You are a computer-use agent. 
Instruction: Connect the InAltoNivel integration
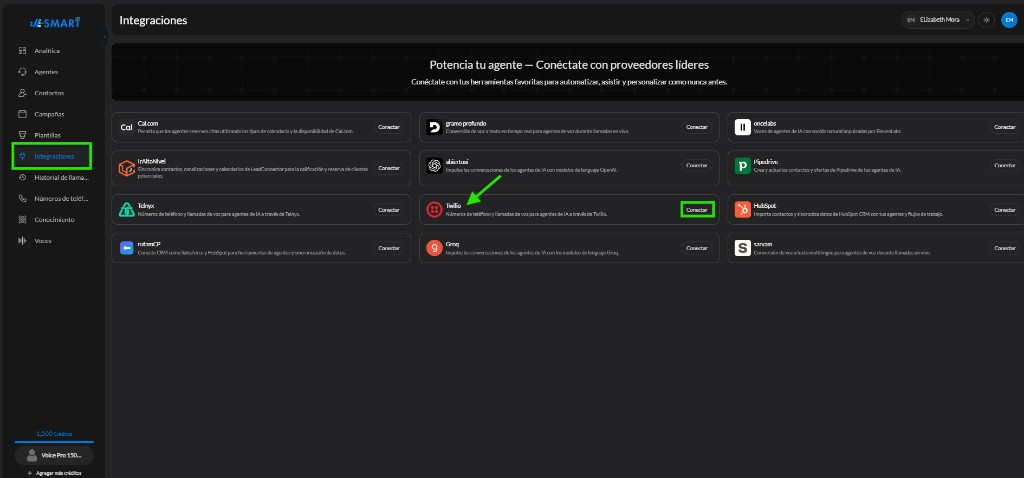[389, 168]
